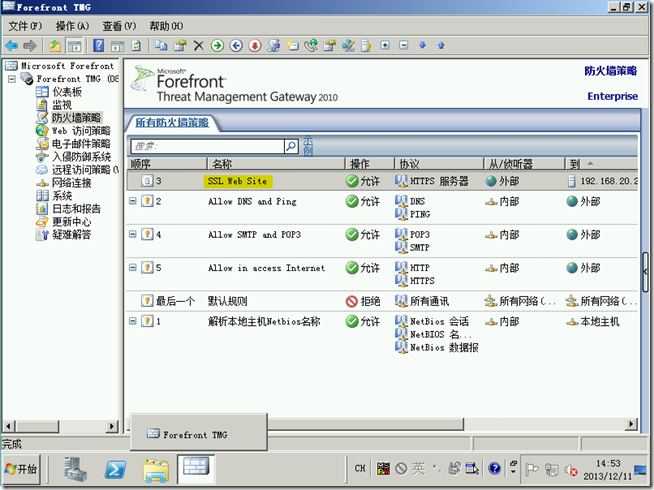Click the up-one-level folder icon
Screen dimensions: 654x490
[55, 45]
